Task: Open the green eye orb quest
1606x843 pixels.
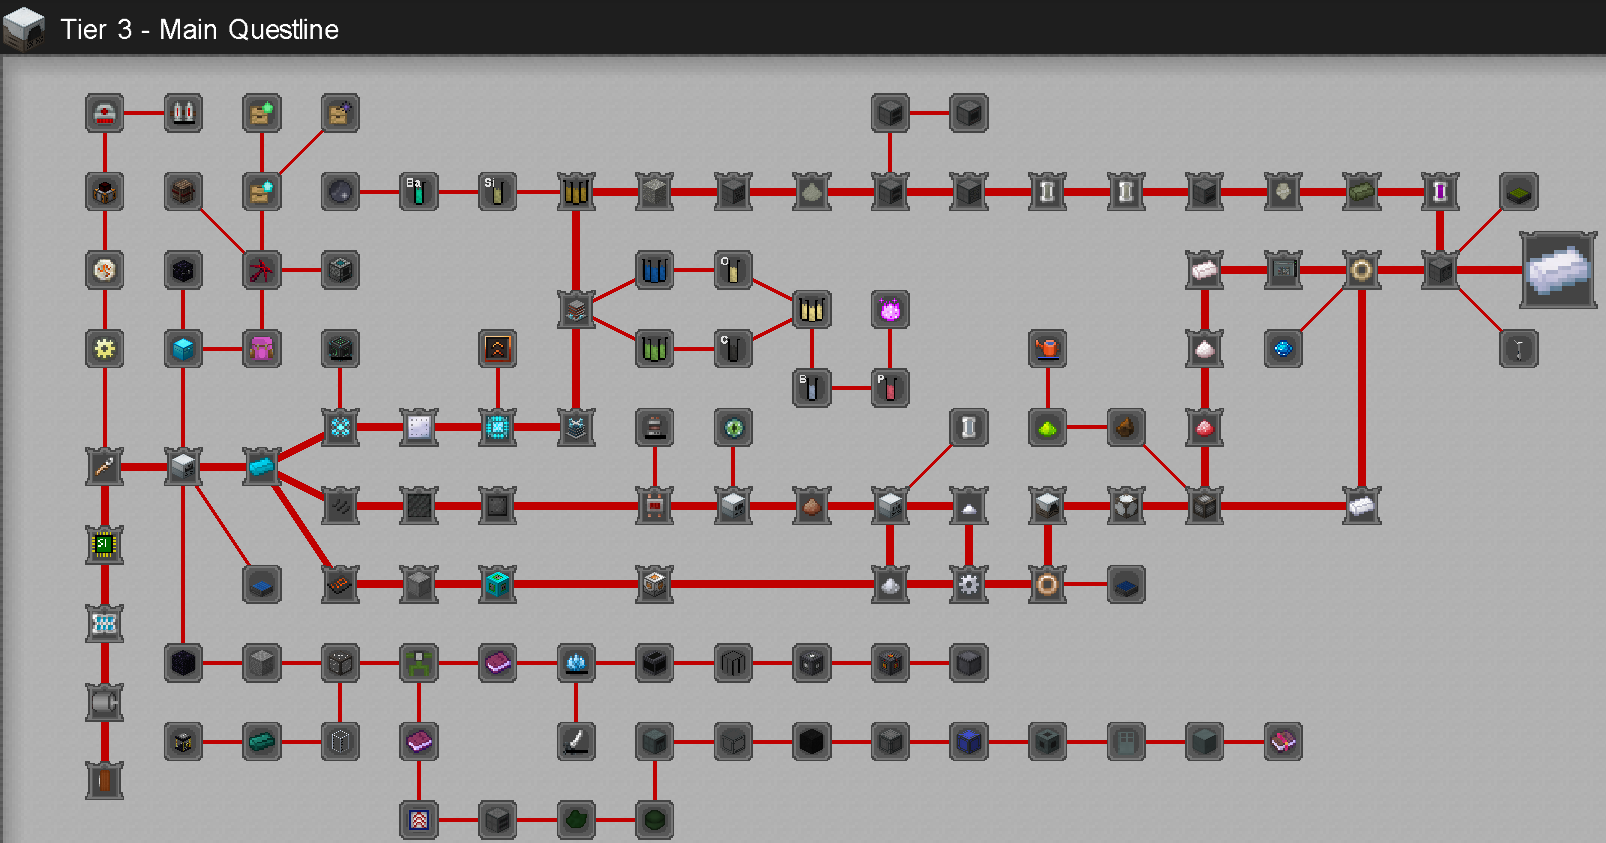Action: (x=733, y=428)
